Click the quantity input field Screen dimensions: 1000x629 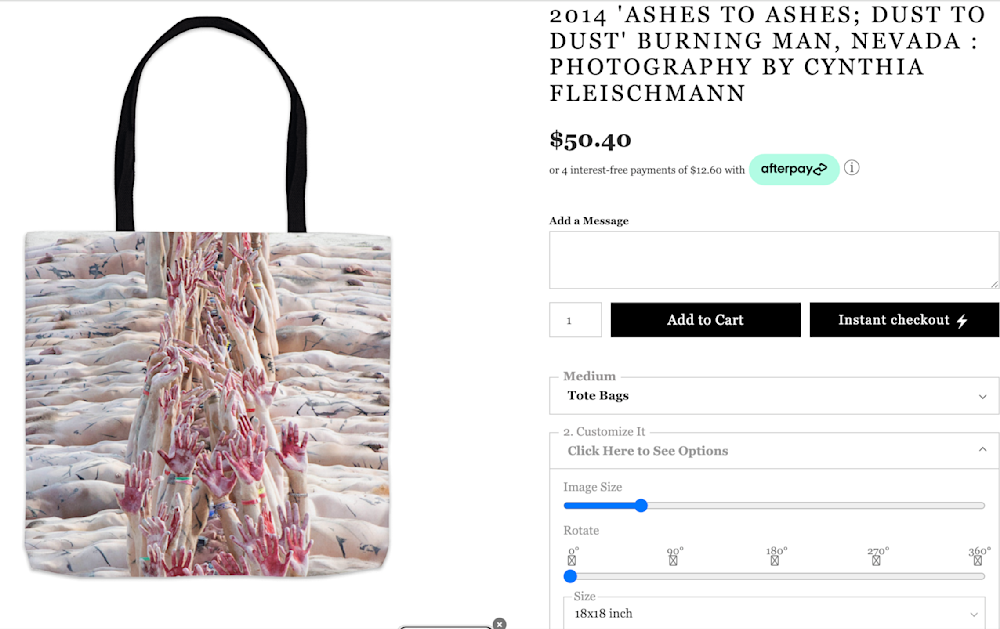[x=575, y=320]
